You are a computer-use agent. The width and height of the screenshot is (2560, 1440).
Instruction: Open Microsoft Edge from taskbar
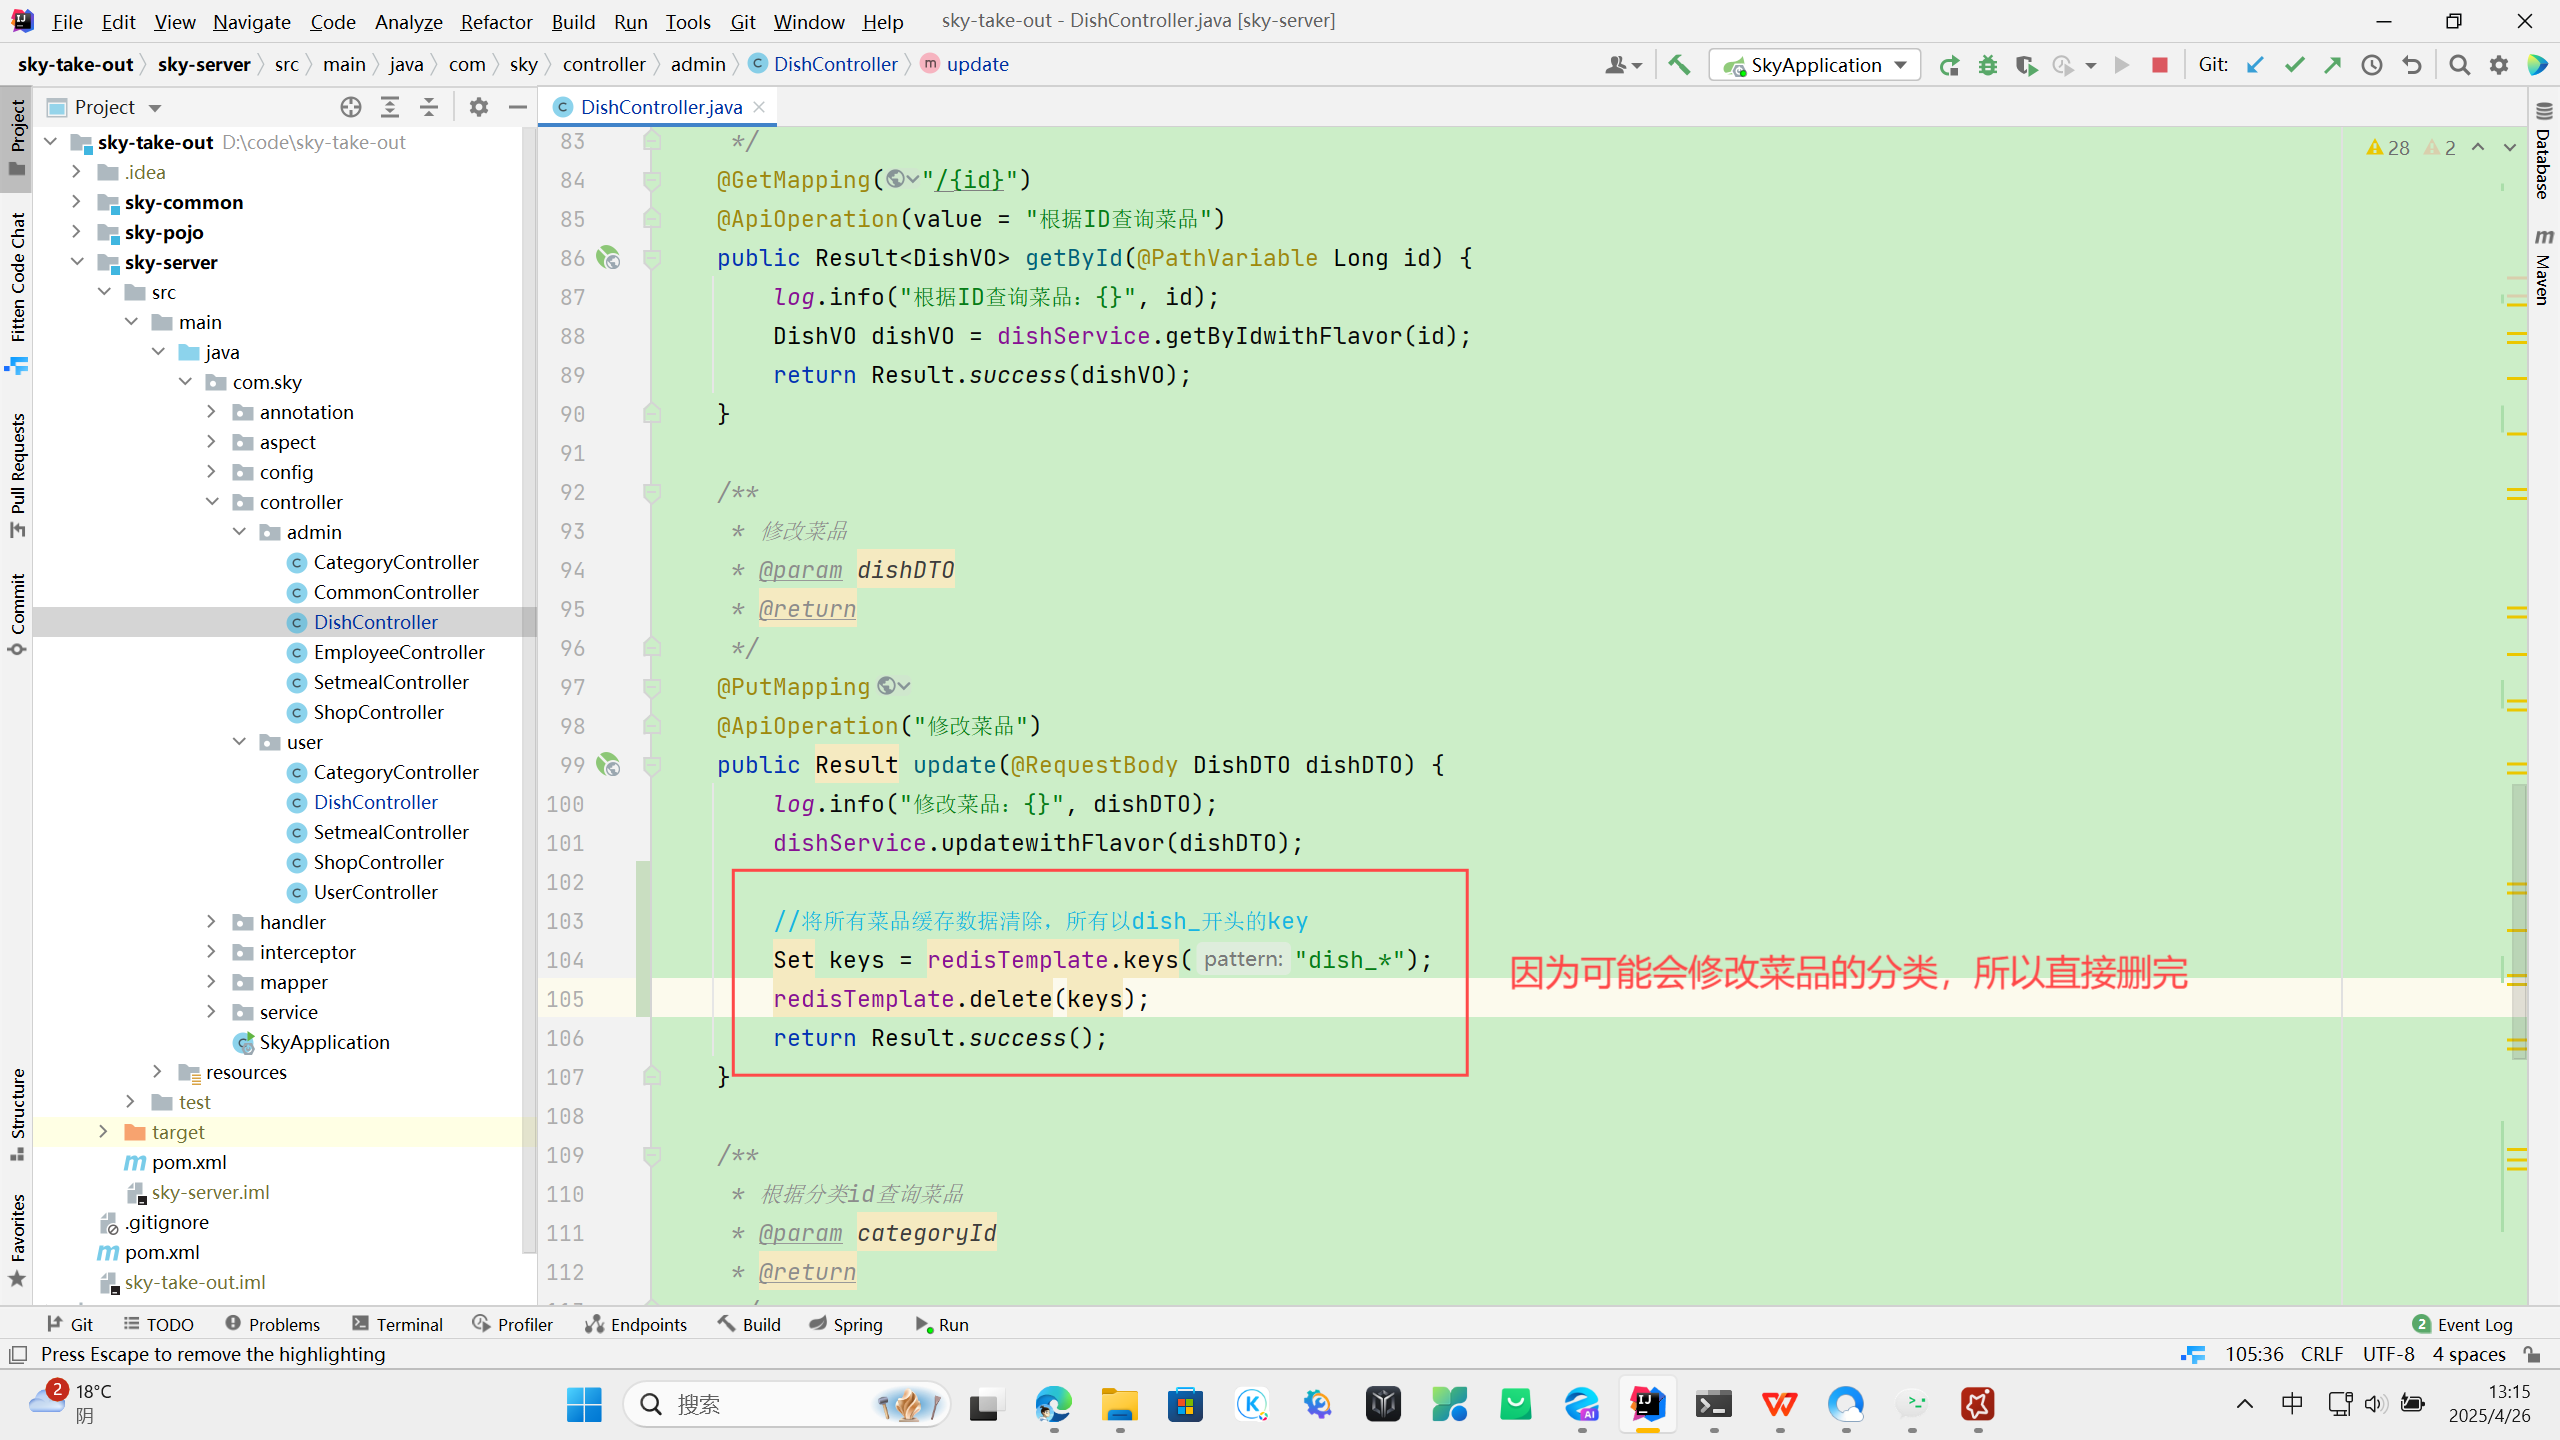[1053, 1405]
